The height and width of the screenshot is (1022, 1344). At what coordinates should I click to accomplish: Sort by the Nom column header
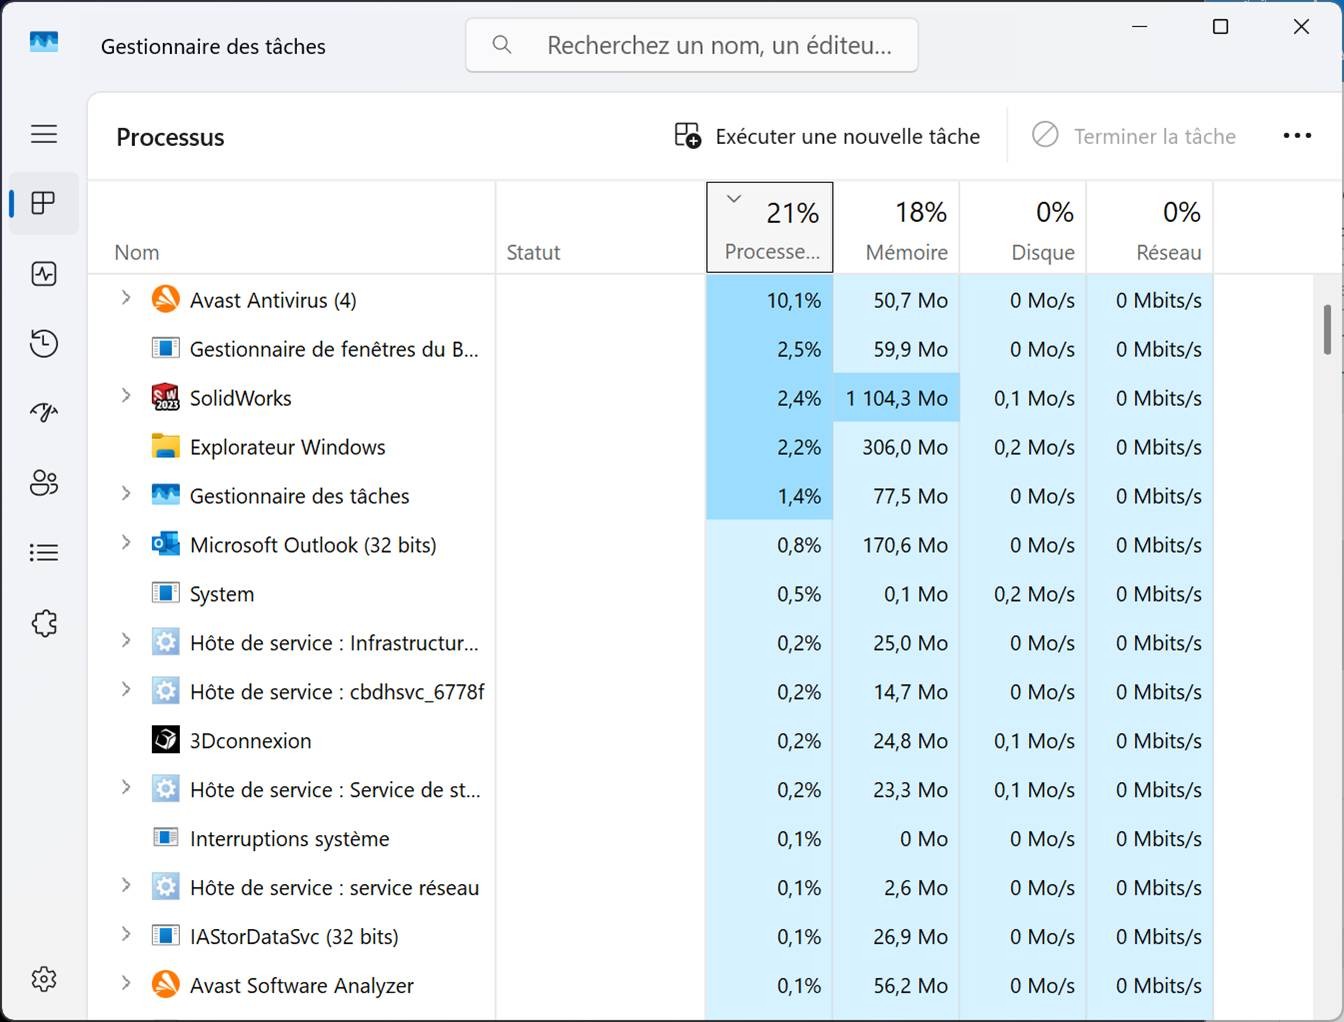[x=292, y=227]
